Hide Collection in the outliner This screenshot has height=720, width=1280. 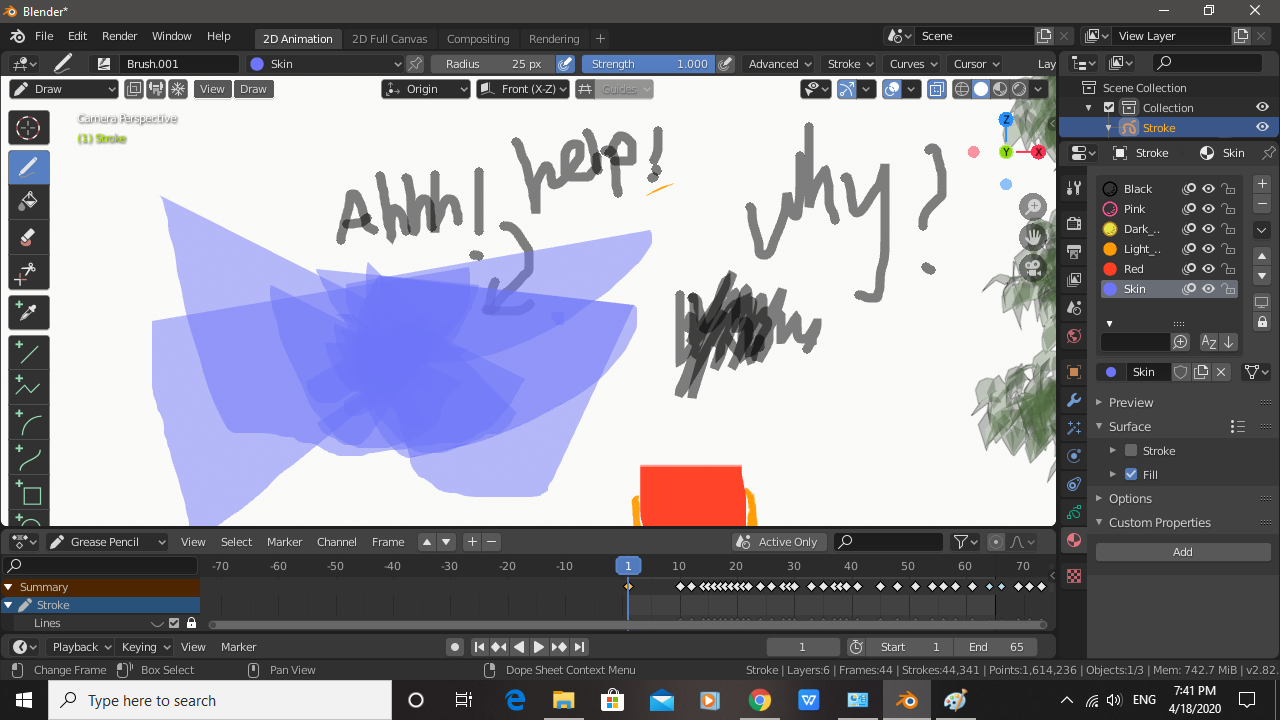(1262, 108)
